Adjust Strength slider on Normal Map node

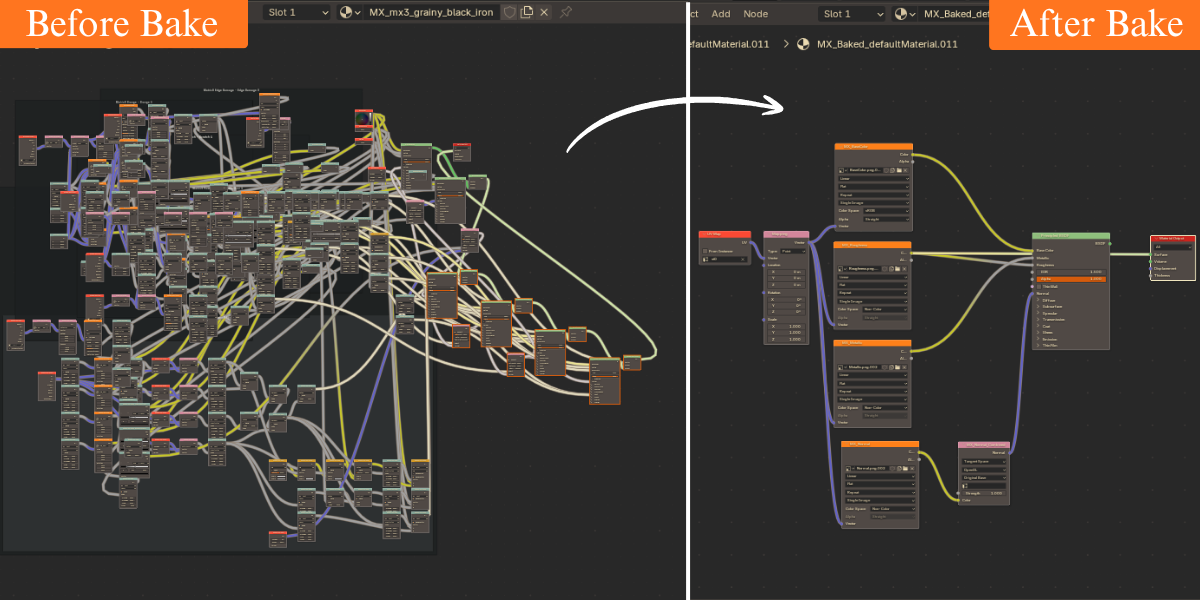point(984,493)
